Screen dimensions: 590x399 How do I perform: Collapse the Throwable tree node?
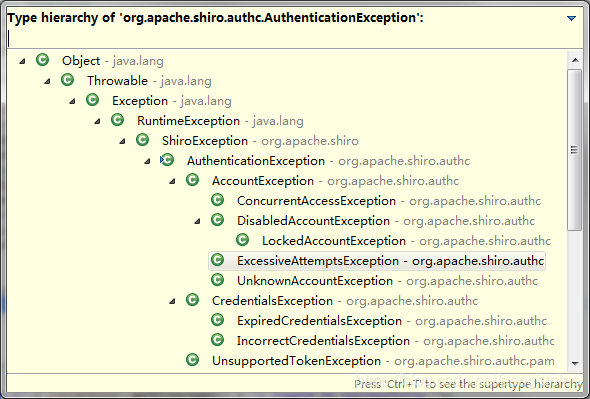pos(47,81)
